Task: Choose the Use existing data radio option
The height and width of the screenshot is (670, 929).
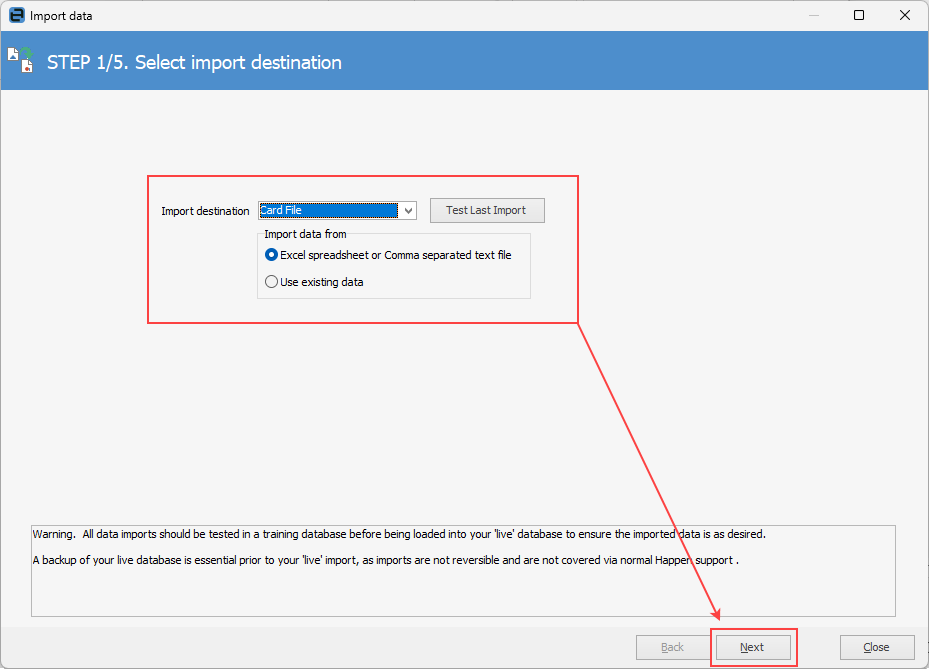Action: [x=272, y=282]
